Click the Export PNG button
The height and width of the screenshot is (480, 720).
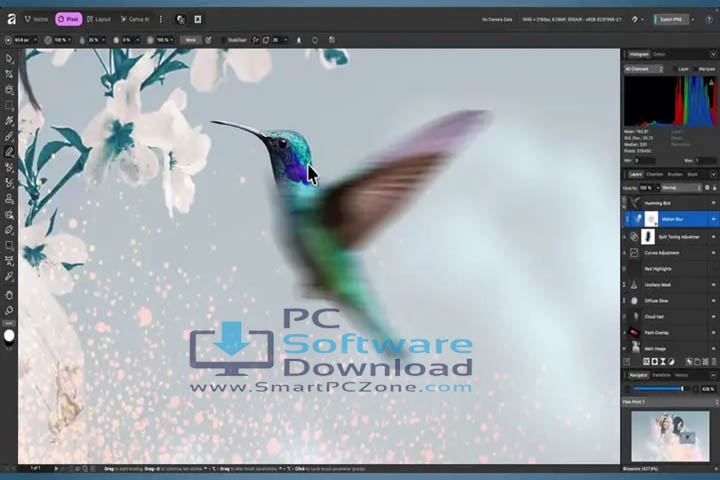[671, 19]
